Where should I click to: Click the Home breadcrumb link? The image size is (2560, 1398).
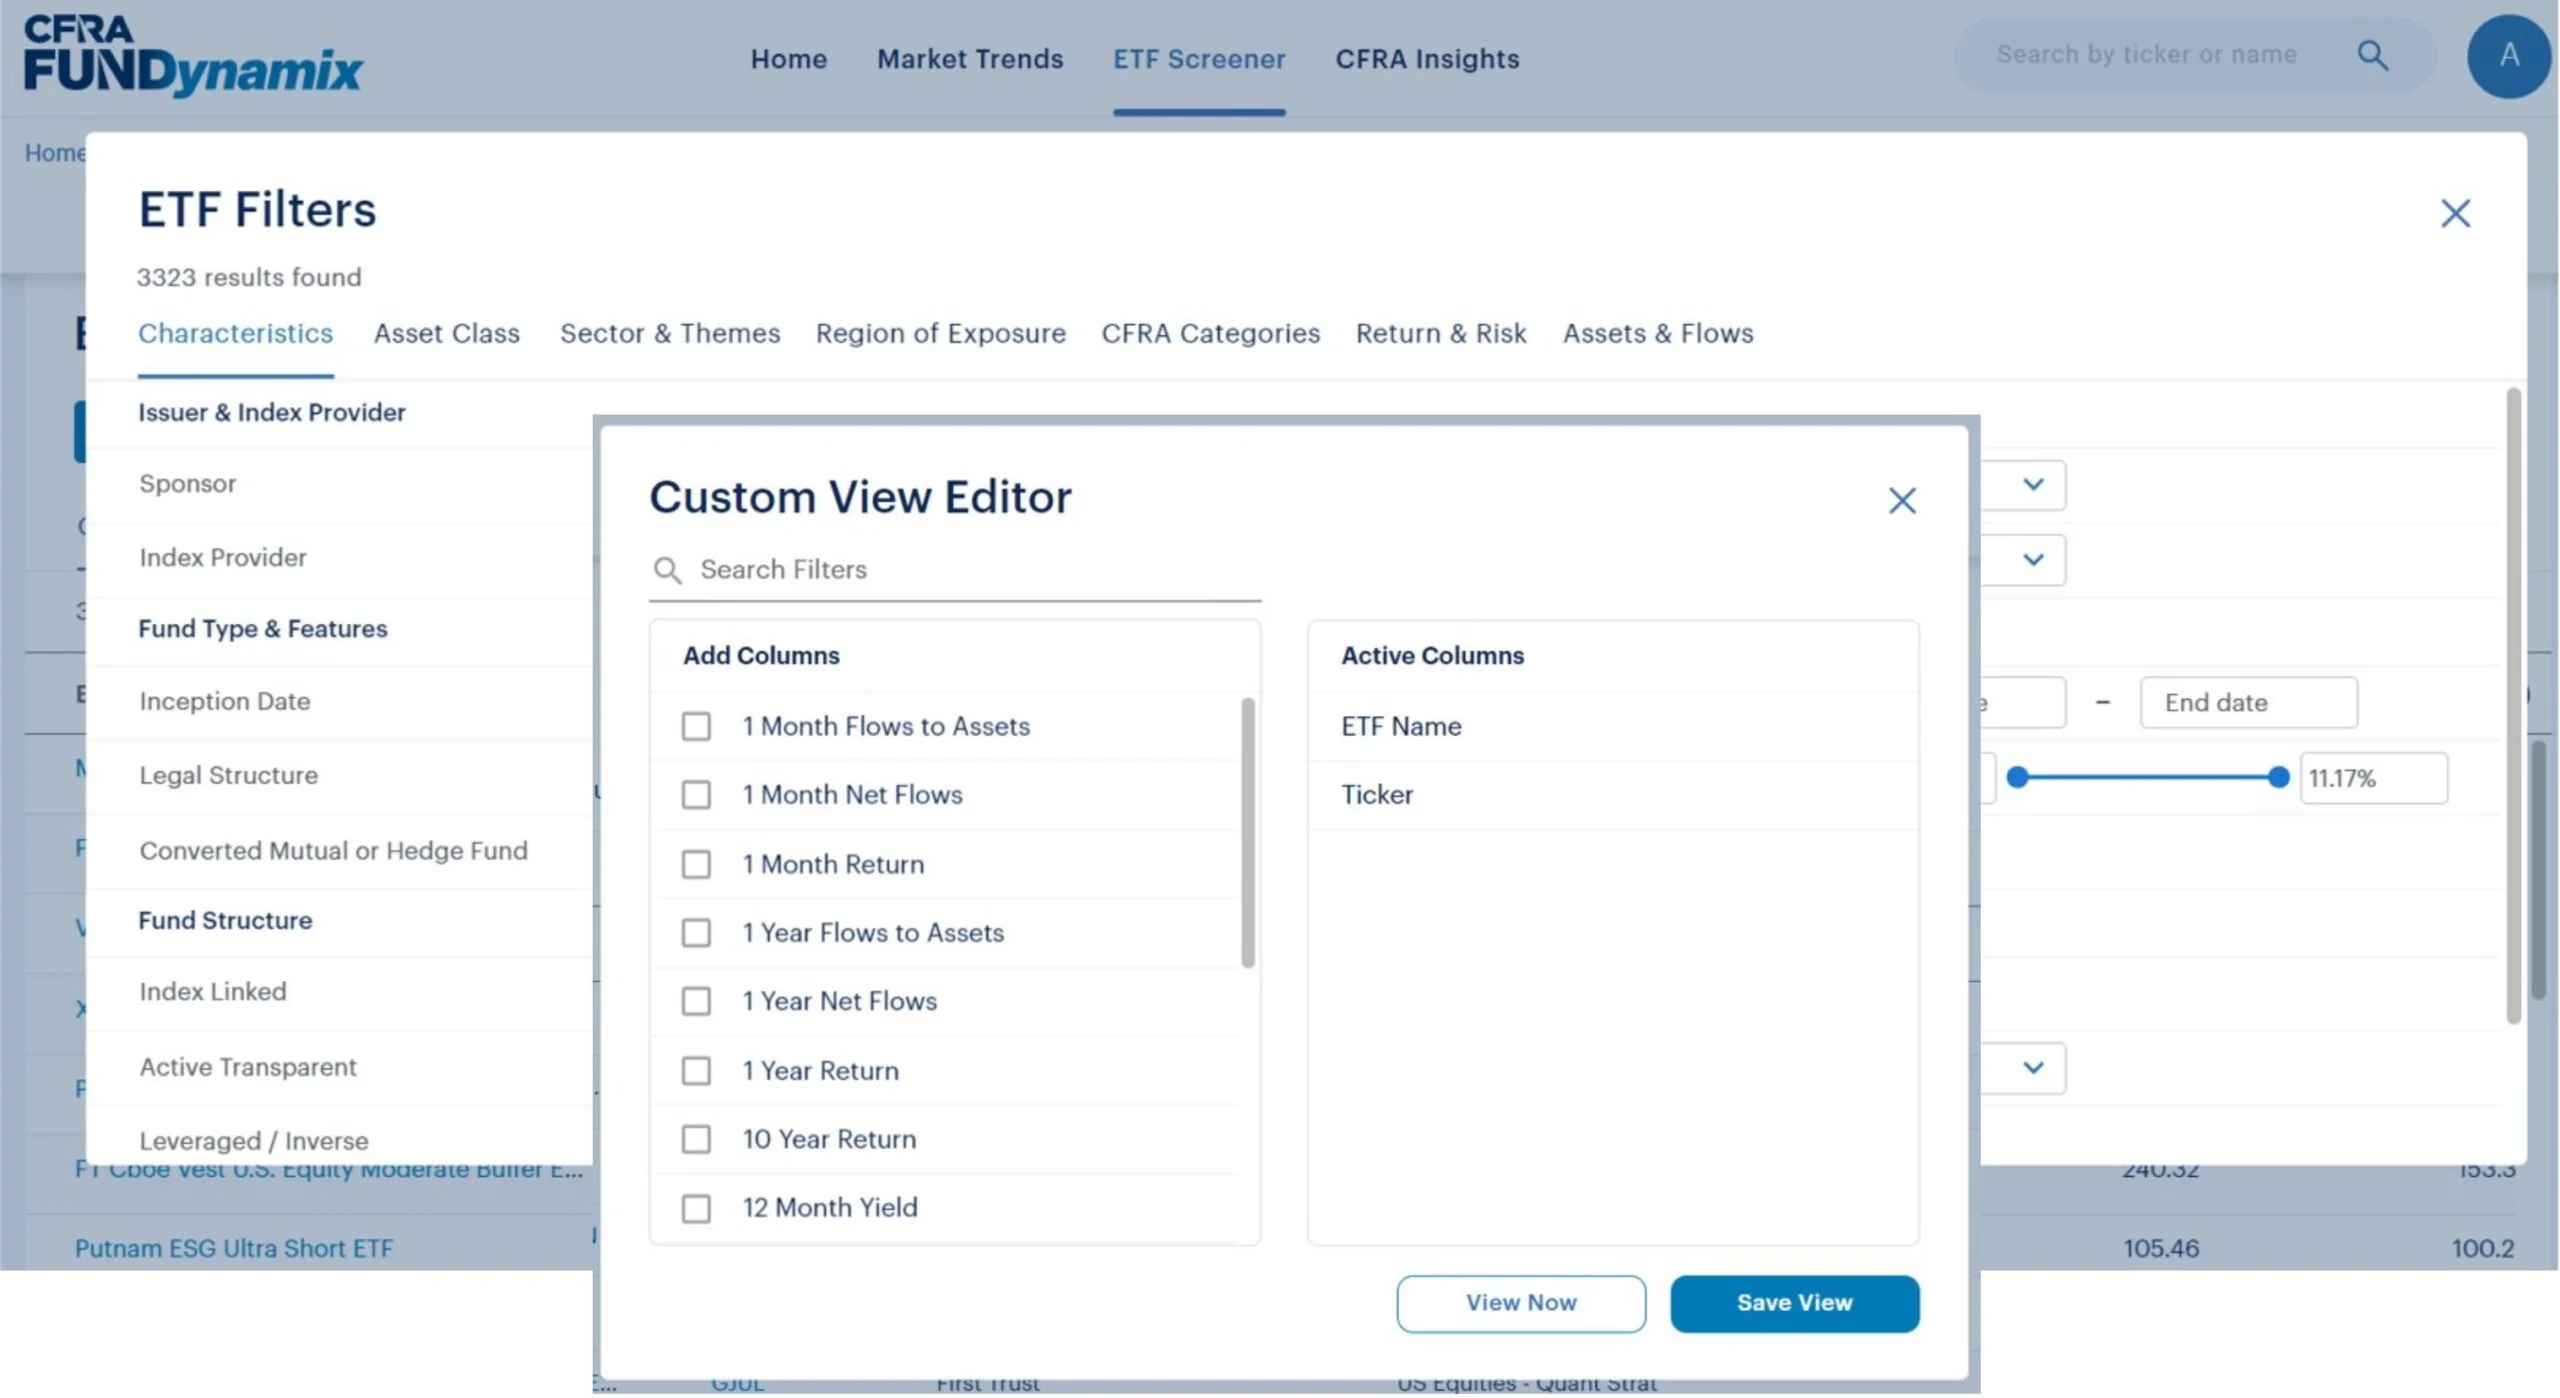coord(54,153)
